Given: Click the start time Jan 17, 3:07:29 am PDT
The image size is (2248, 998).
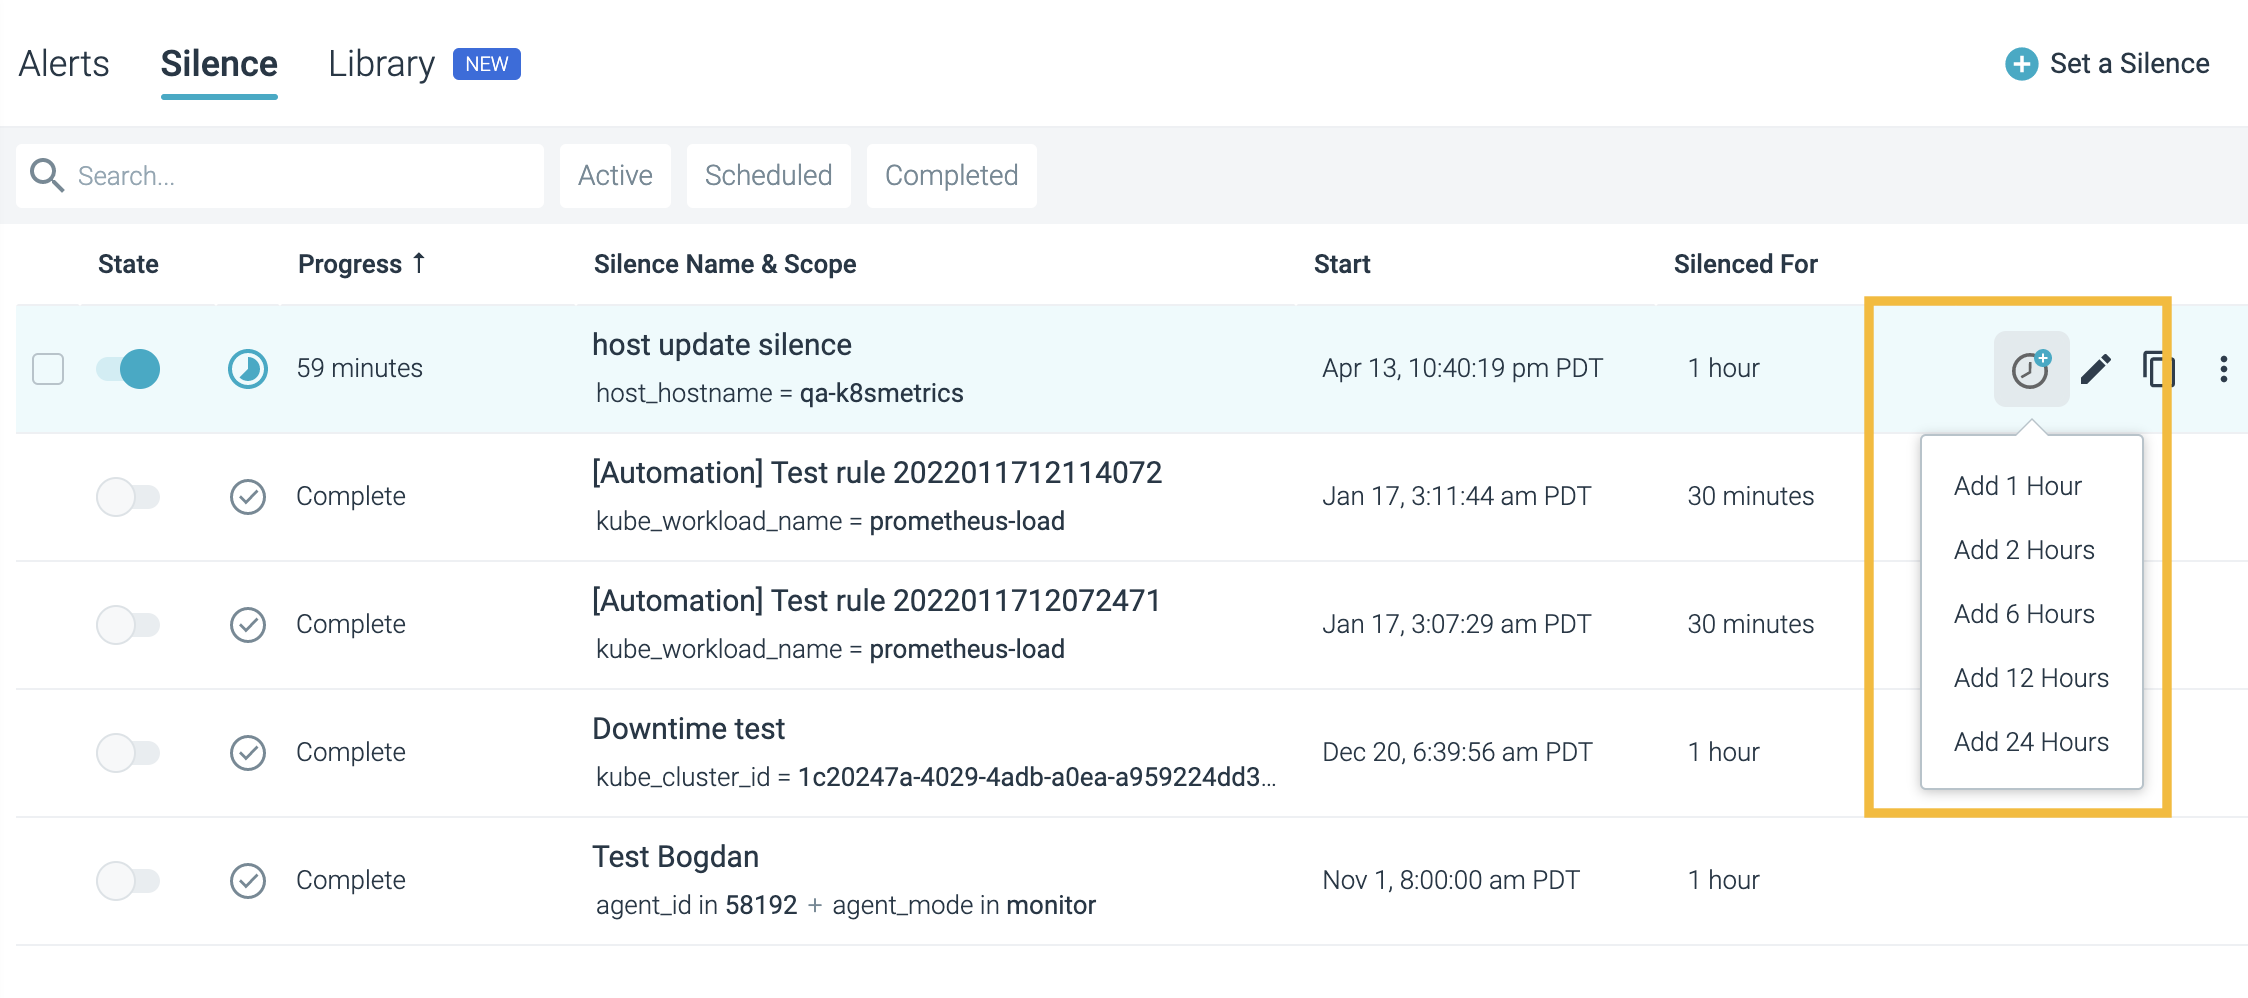Looking at the screenshot, I should pyautogui.click(x=1456, y=625).
